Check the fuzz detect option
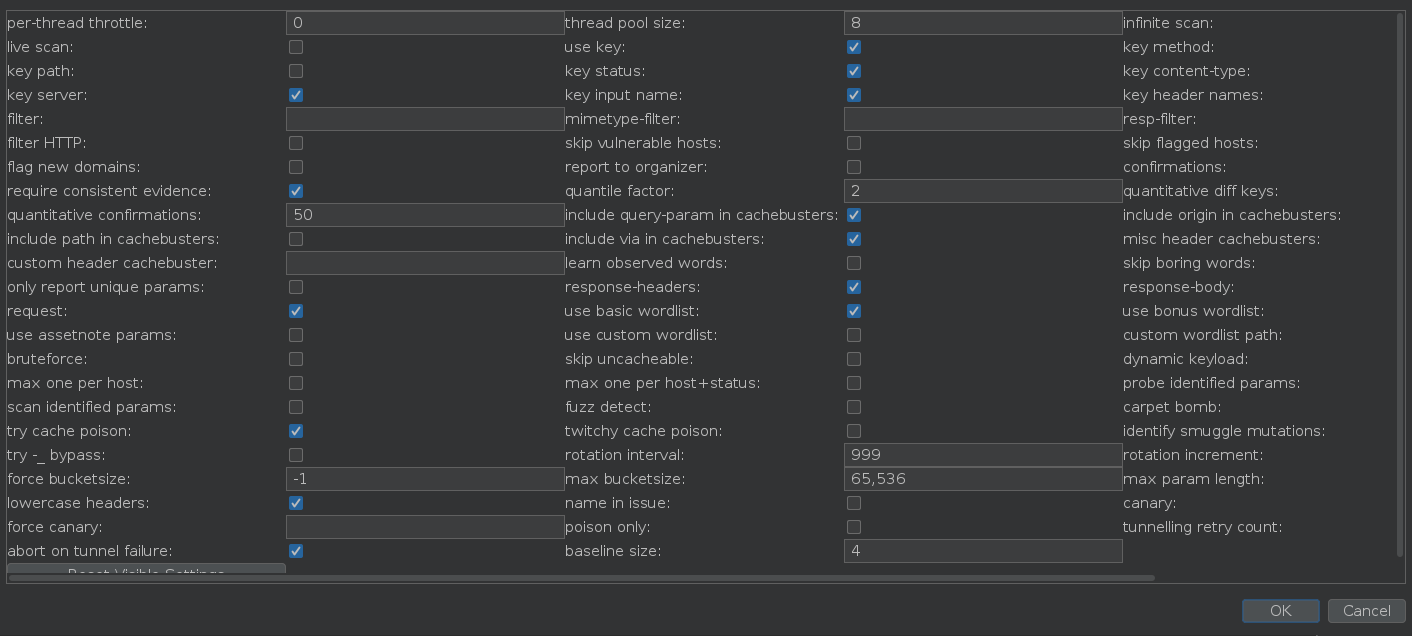The height and width of the screenshot is (636, 1412). pos(854,407)
